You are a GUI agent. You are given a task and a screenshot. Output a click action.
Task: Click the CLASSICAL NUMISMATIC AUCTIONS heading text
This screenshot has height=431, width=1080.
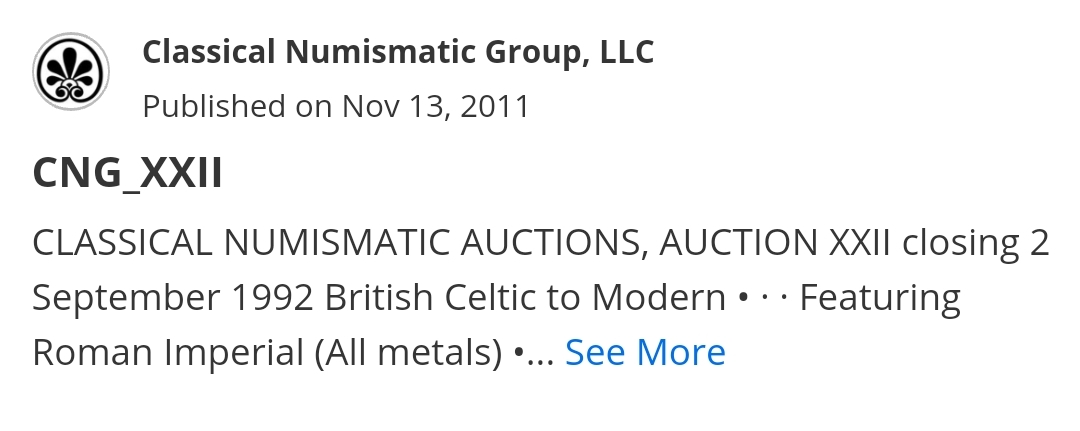pos(340,242)
